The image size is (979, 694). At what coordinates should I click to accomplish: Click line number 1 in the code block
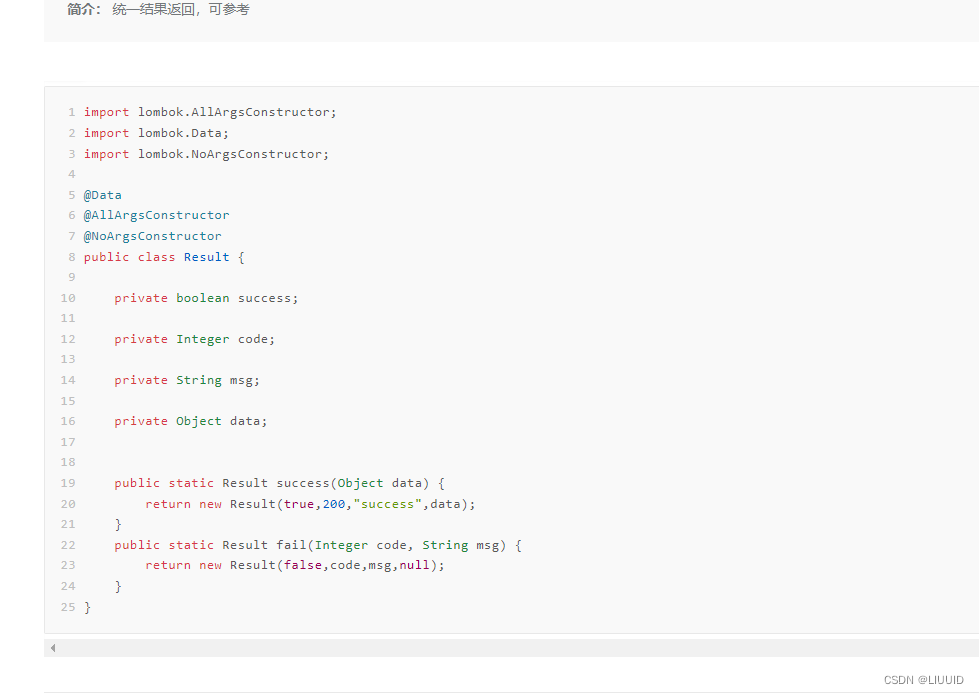tap(71, 111)
